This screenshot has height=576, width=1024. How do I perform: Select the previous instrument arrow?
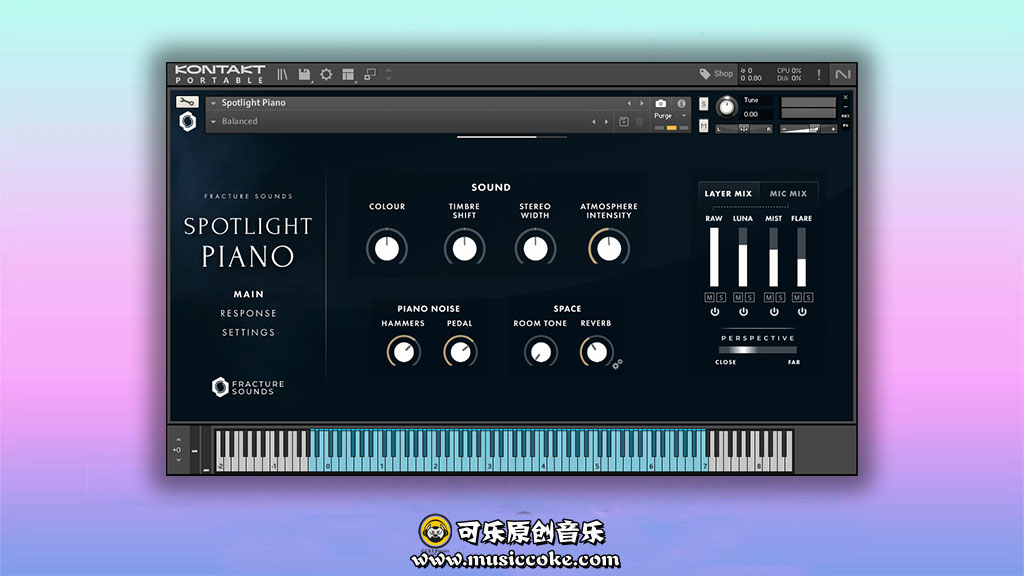tap(629, 103)
